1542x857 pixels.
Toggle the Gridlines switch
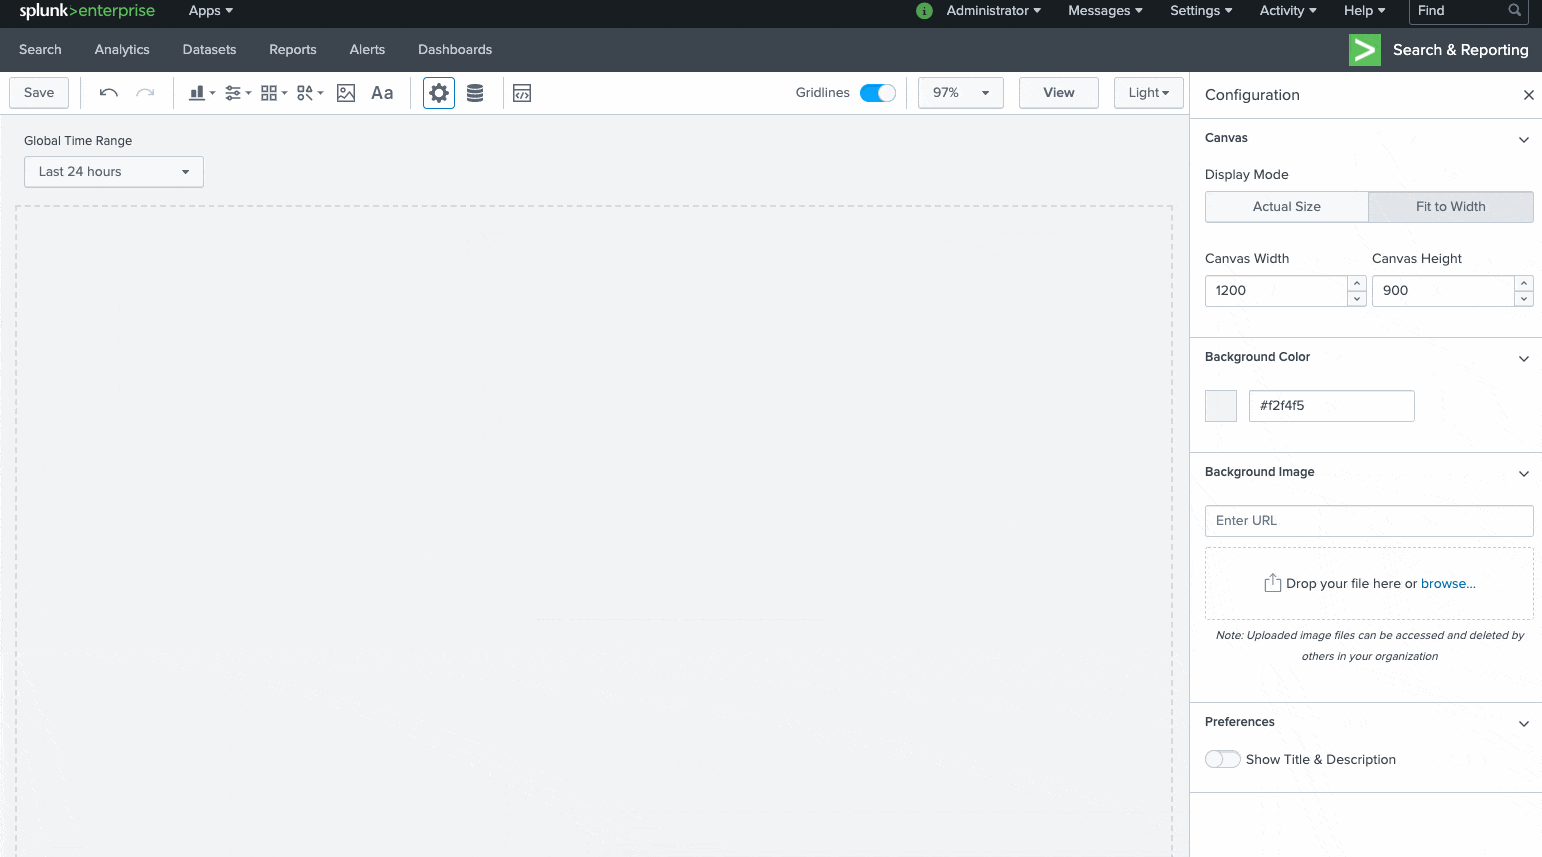tap(878, 93)
